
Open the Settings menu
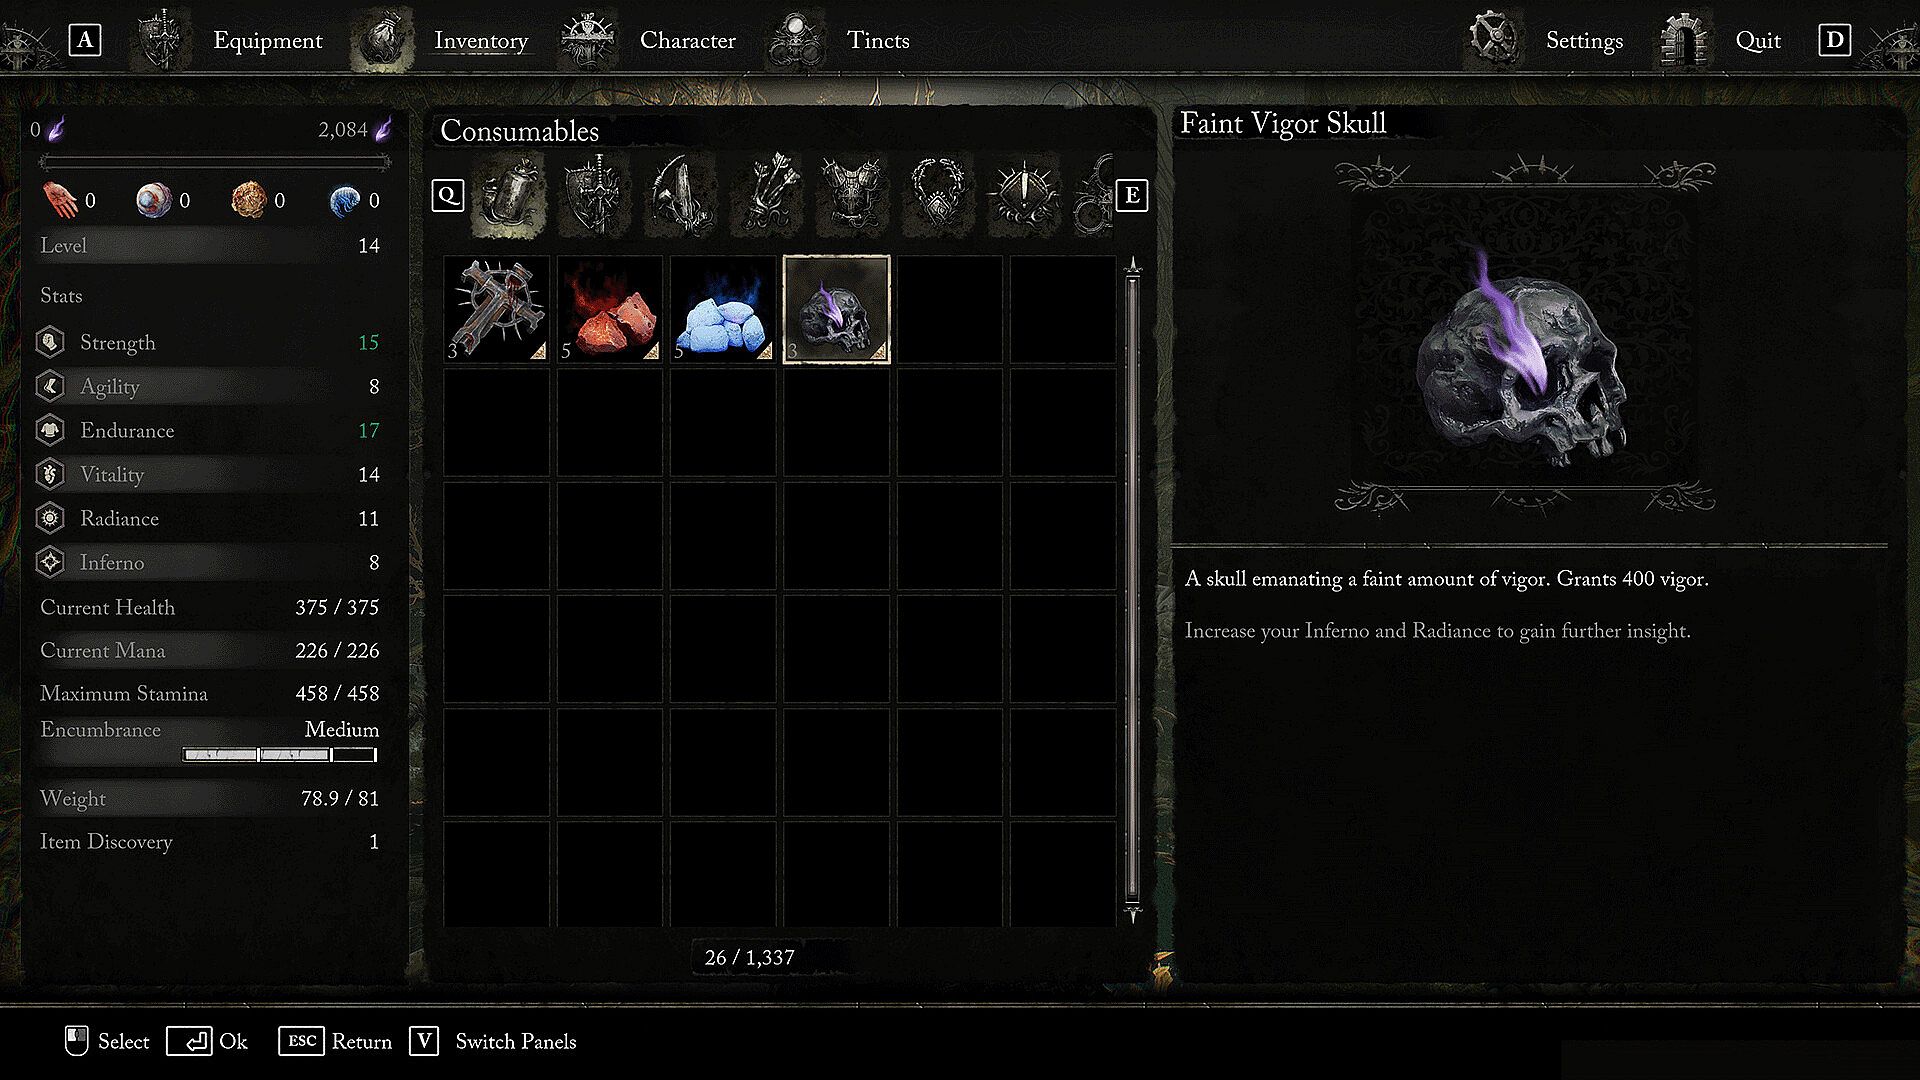[x=1584, y=40]
